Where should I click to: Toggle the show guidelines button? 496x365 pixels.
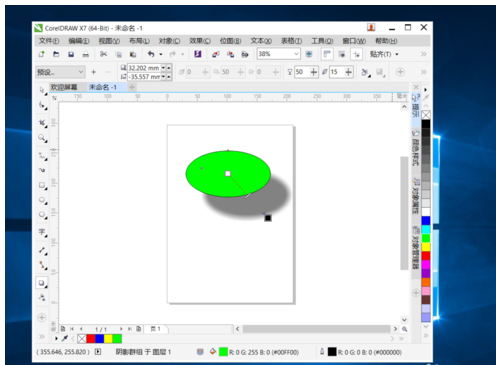(356, 54)
